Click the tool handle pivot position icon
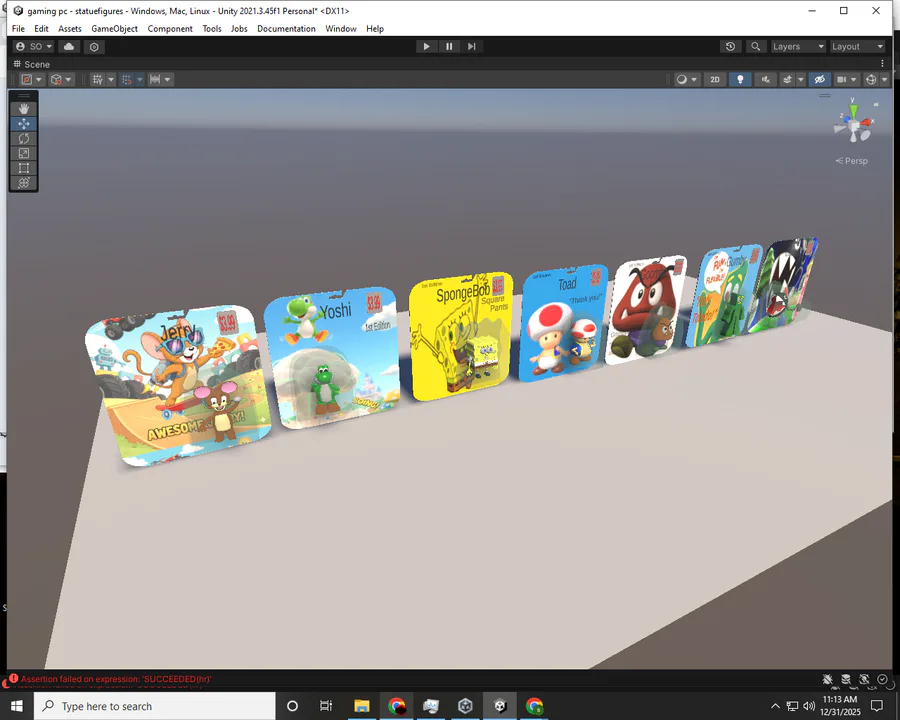Viewport: 900px width, 720px height. pyautogui.click(x=26, y=79)
